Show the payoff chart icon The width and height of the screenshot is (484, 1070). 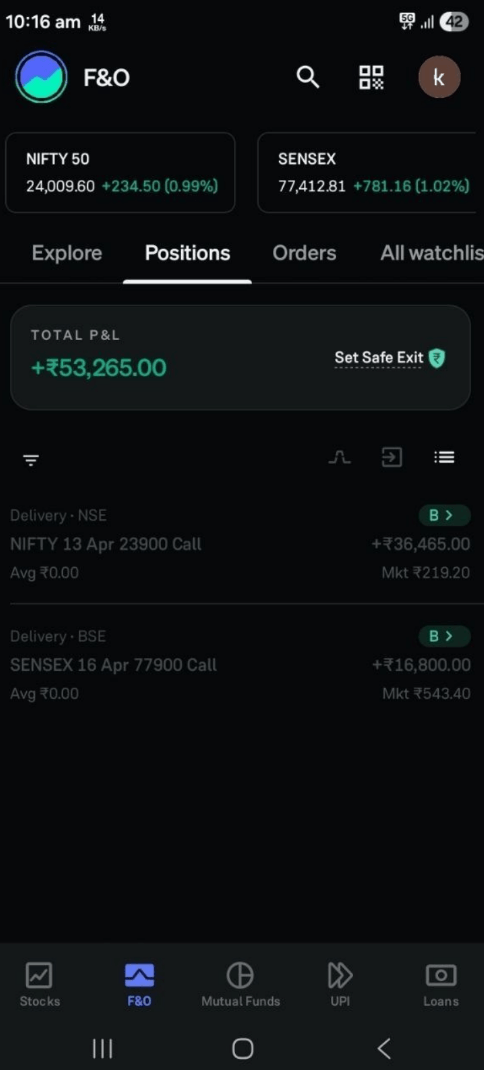click(x=339, y=458)
